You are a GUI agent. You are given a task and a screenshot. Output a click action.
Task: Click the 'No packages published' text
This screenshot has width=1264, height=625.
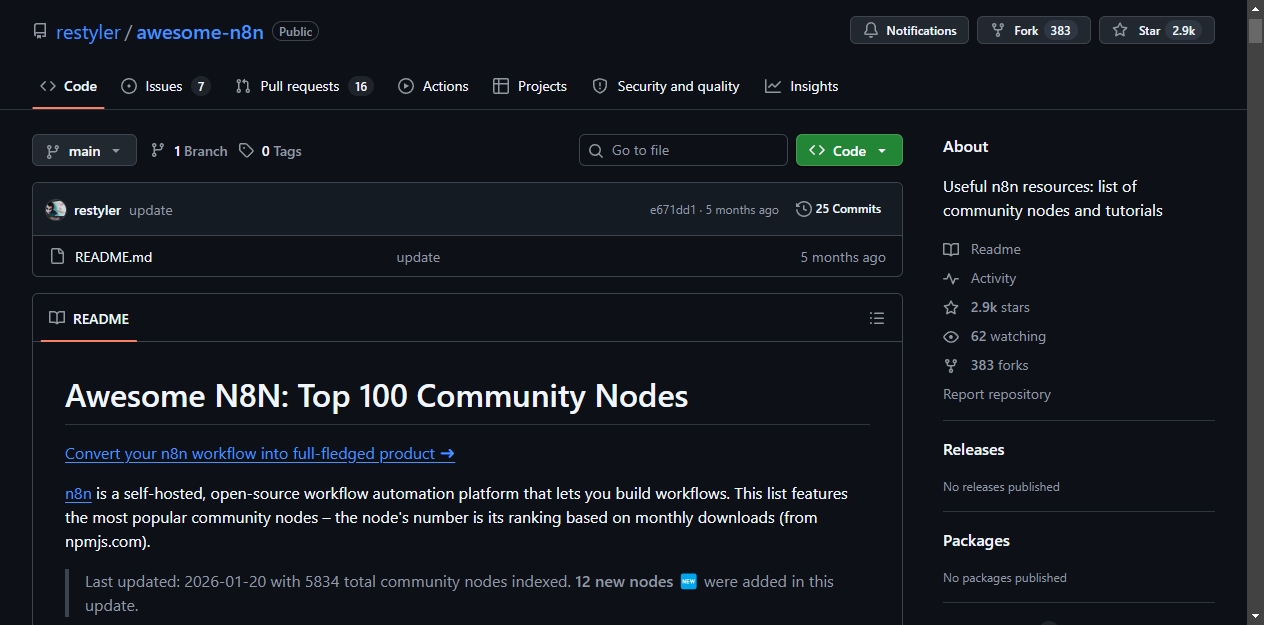[1005, 578]
